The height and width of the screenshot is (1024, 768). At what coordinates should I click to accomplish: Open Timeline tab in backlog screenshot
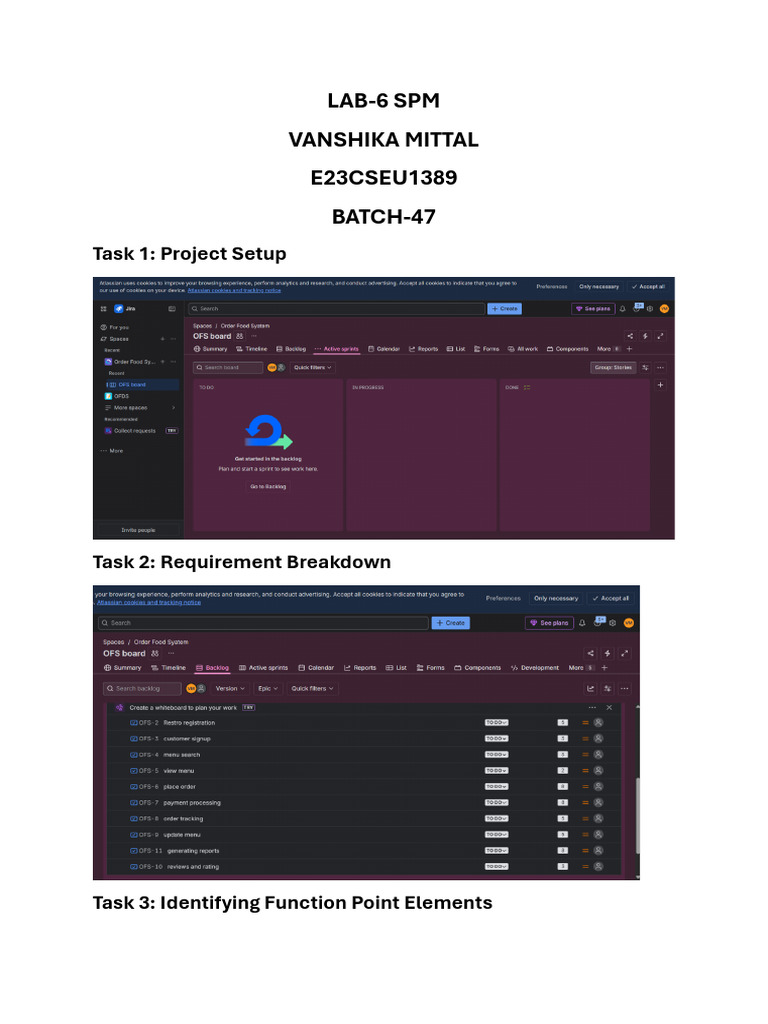[x=168, y=668]
